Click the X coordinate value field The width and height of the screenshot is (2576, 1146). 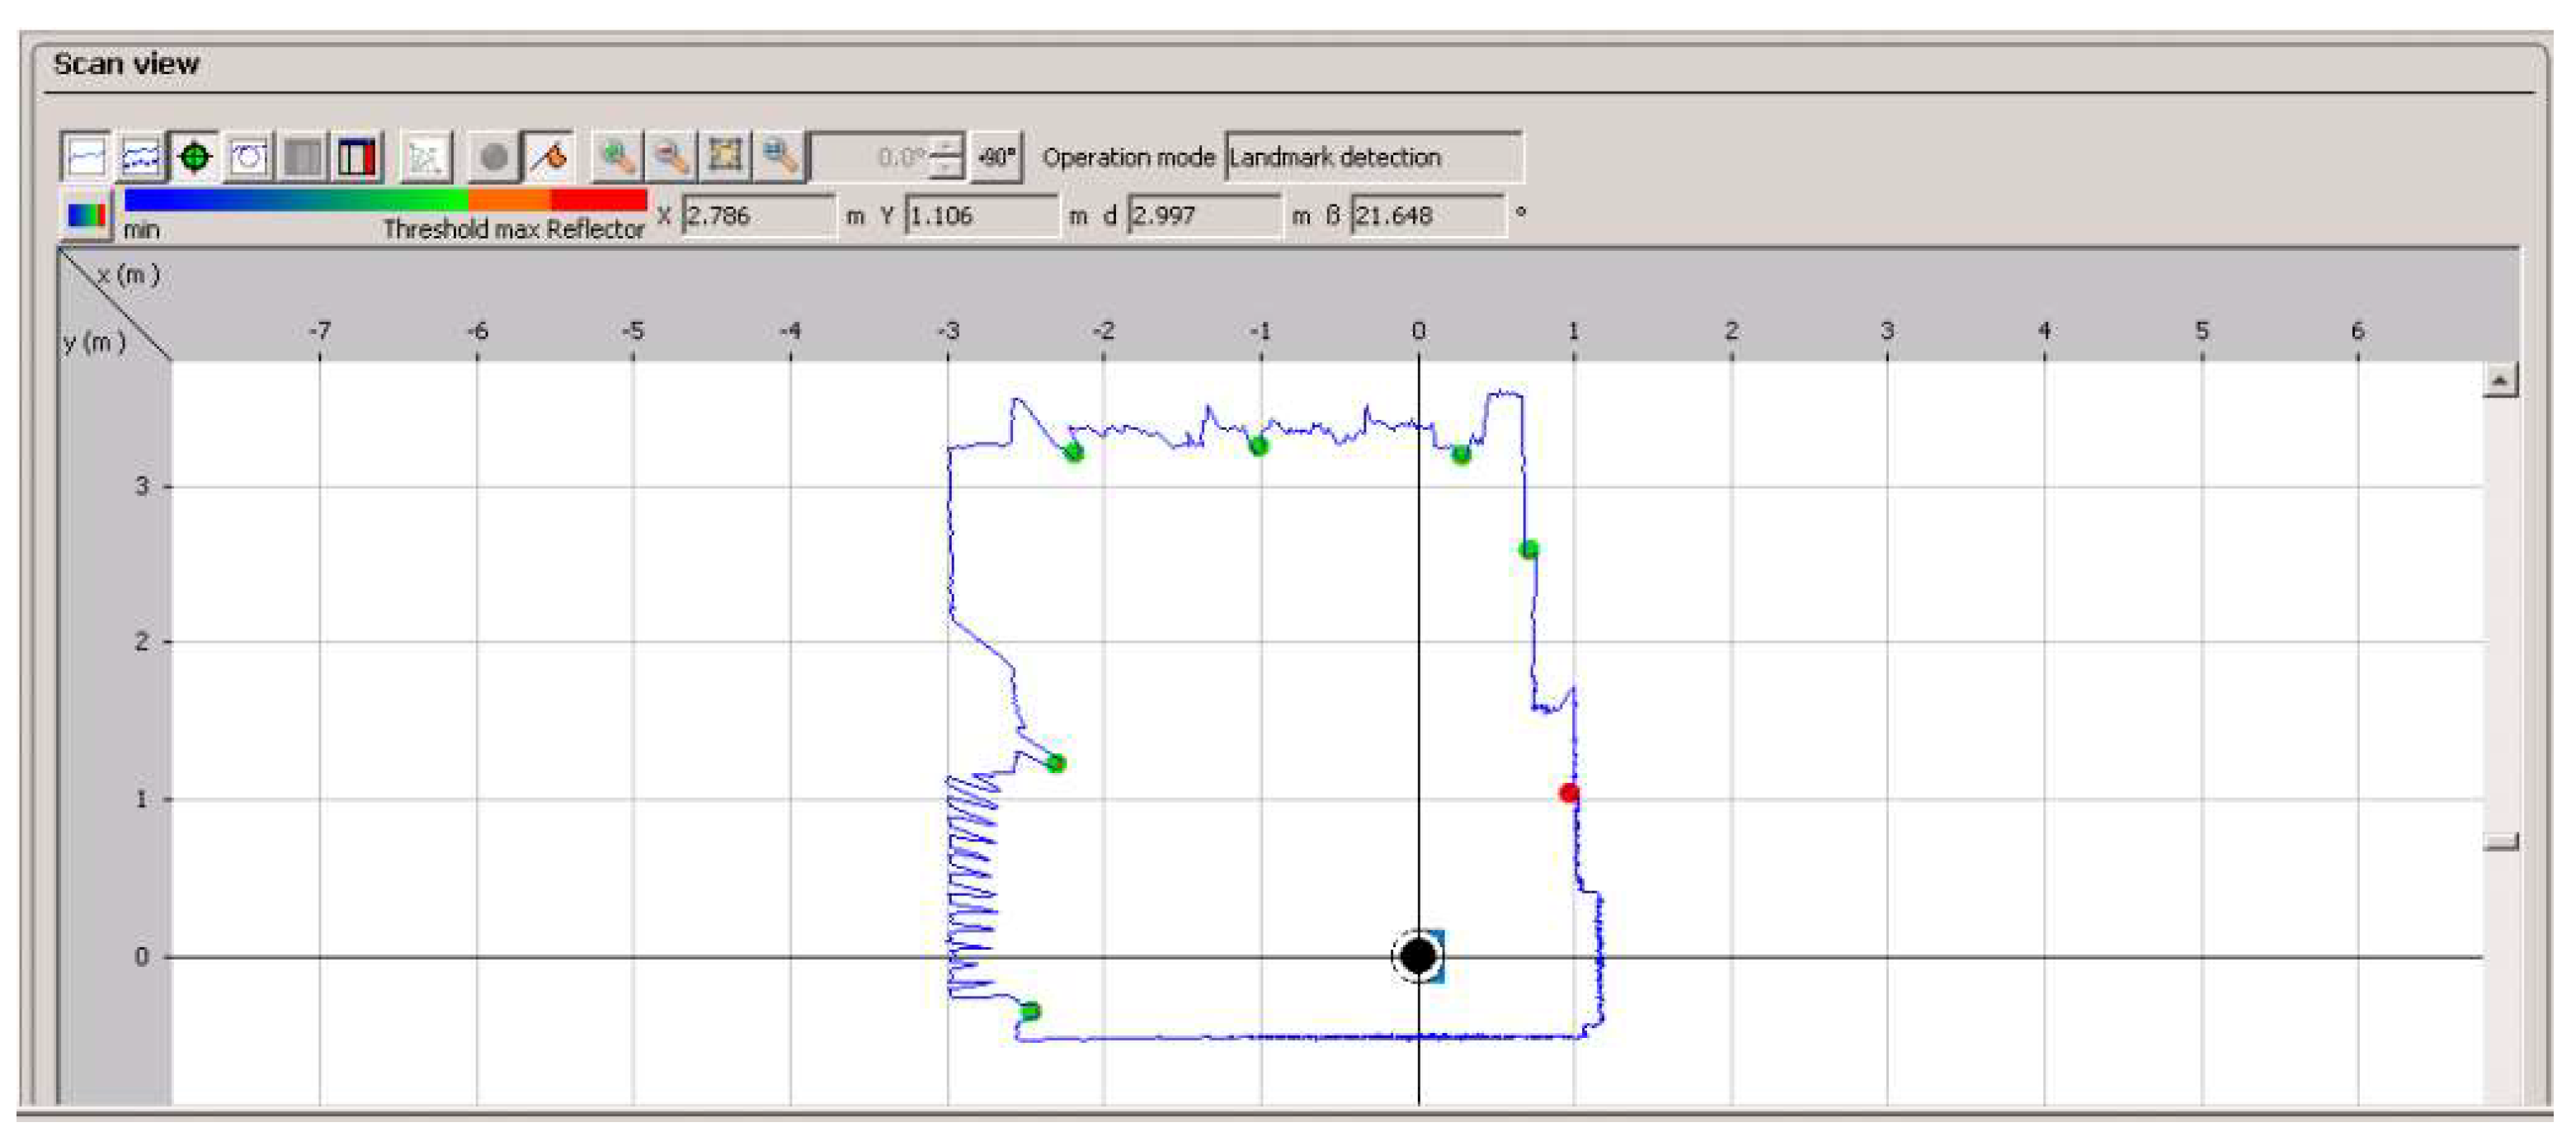(x=757, y=215)
